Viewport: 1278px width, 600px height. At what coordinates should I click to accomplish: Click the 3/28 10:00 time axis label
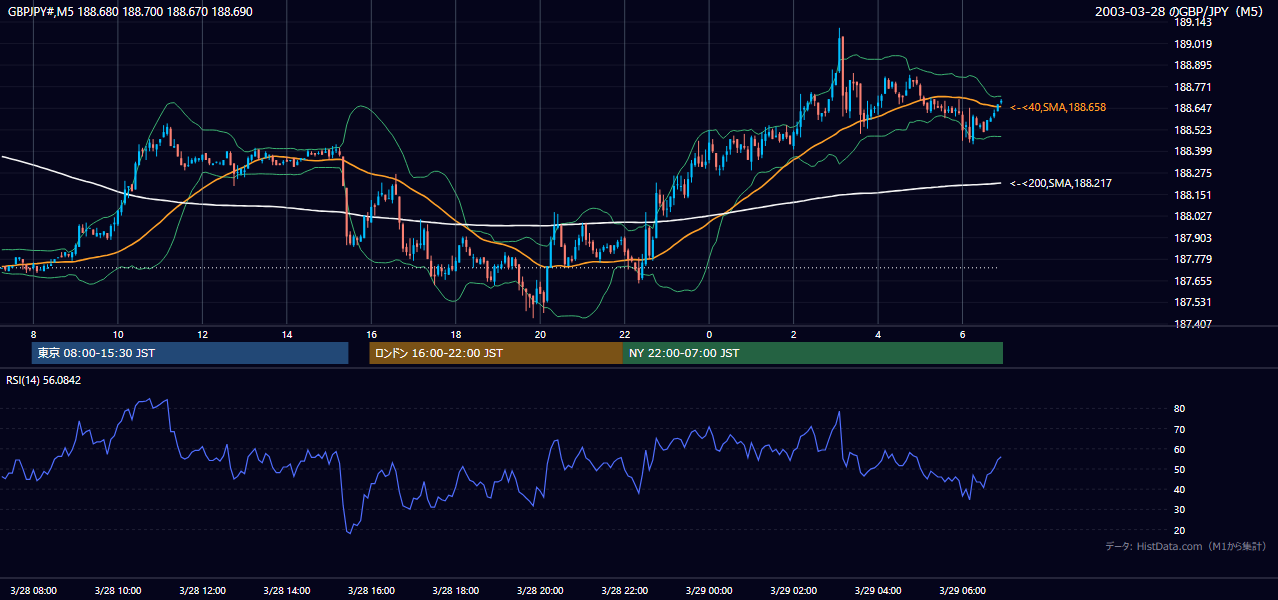click(x=118, y=591)
